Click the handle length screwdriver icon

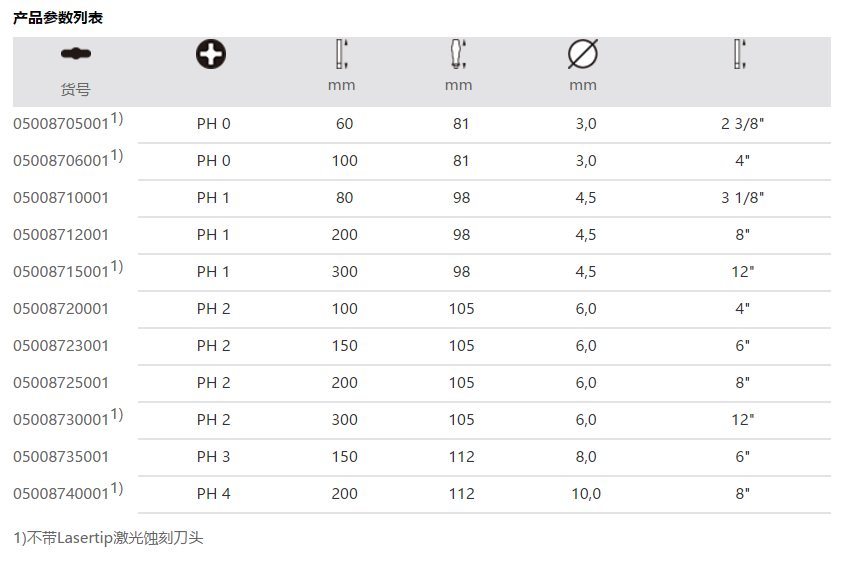coord(458,54)
